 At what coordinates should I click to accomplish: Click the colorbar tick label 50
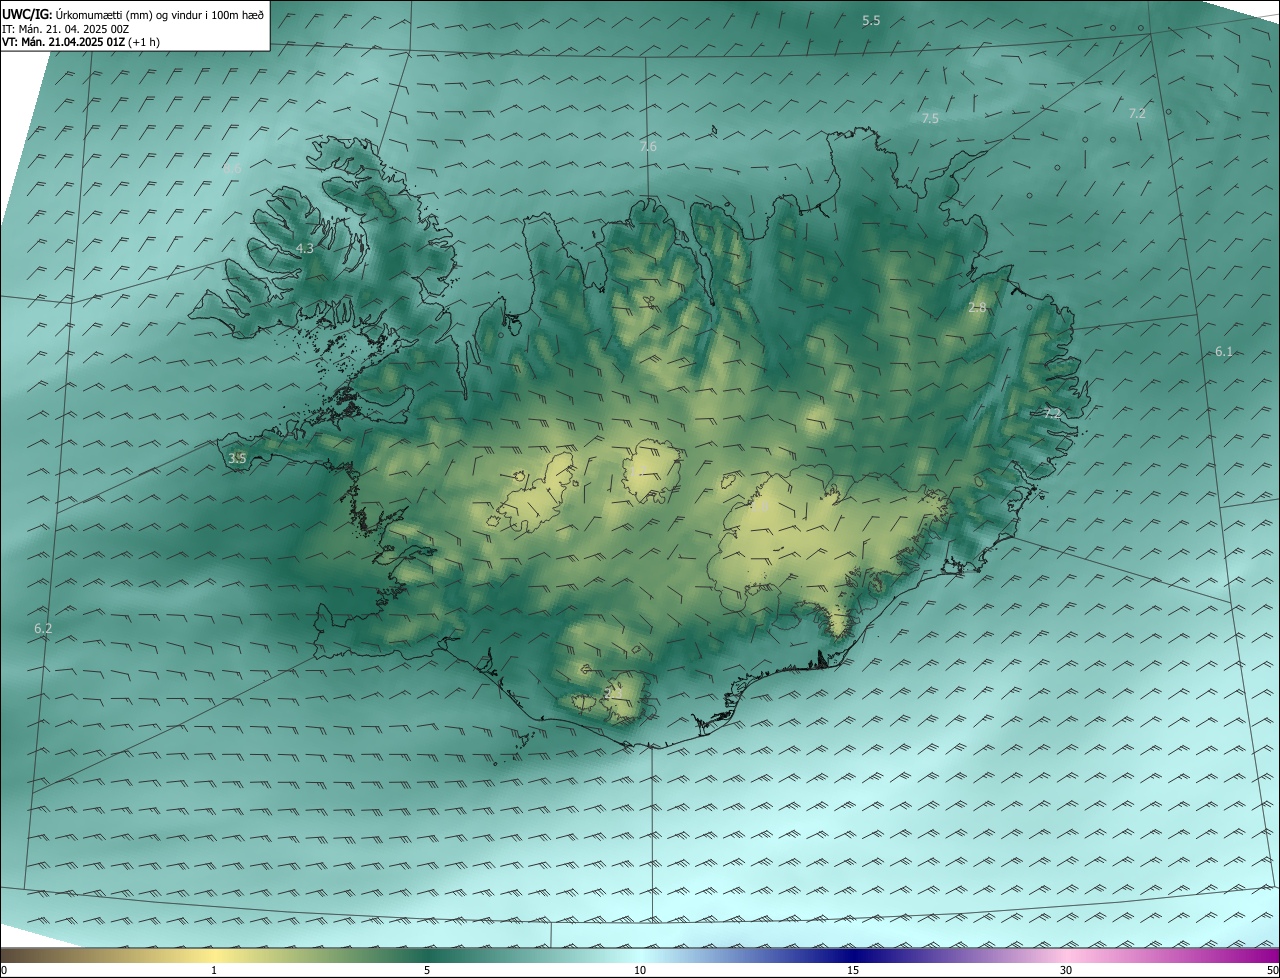[1272, 971]
